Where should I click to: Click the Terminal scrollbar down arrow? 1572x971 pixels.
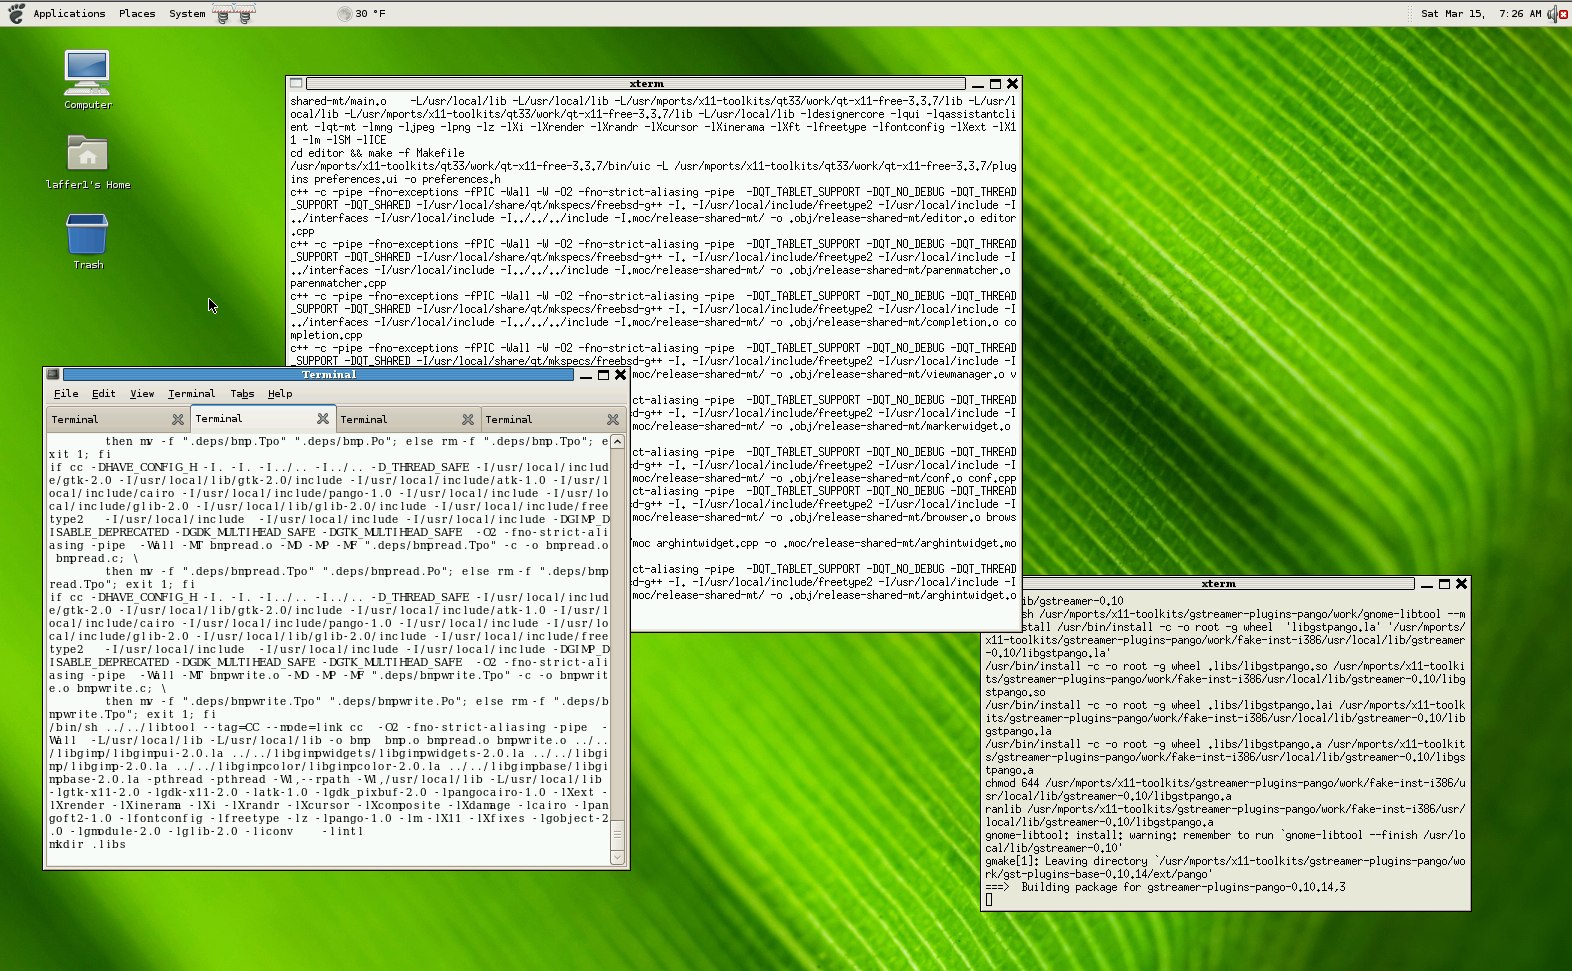pyautogui.click(x=617, y=857)
